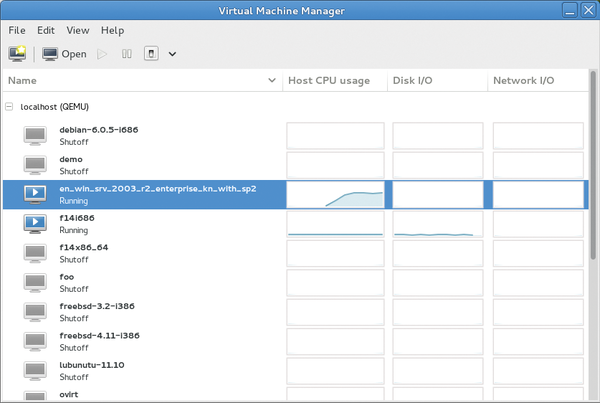
Task: Open the File menu
Action: (17, 31)
